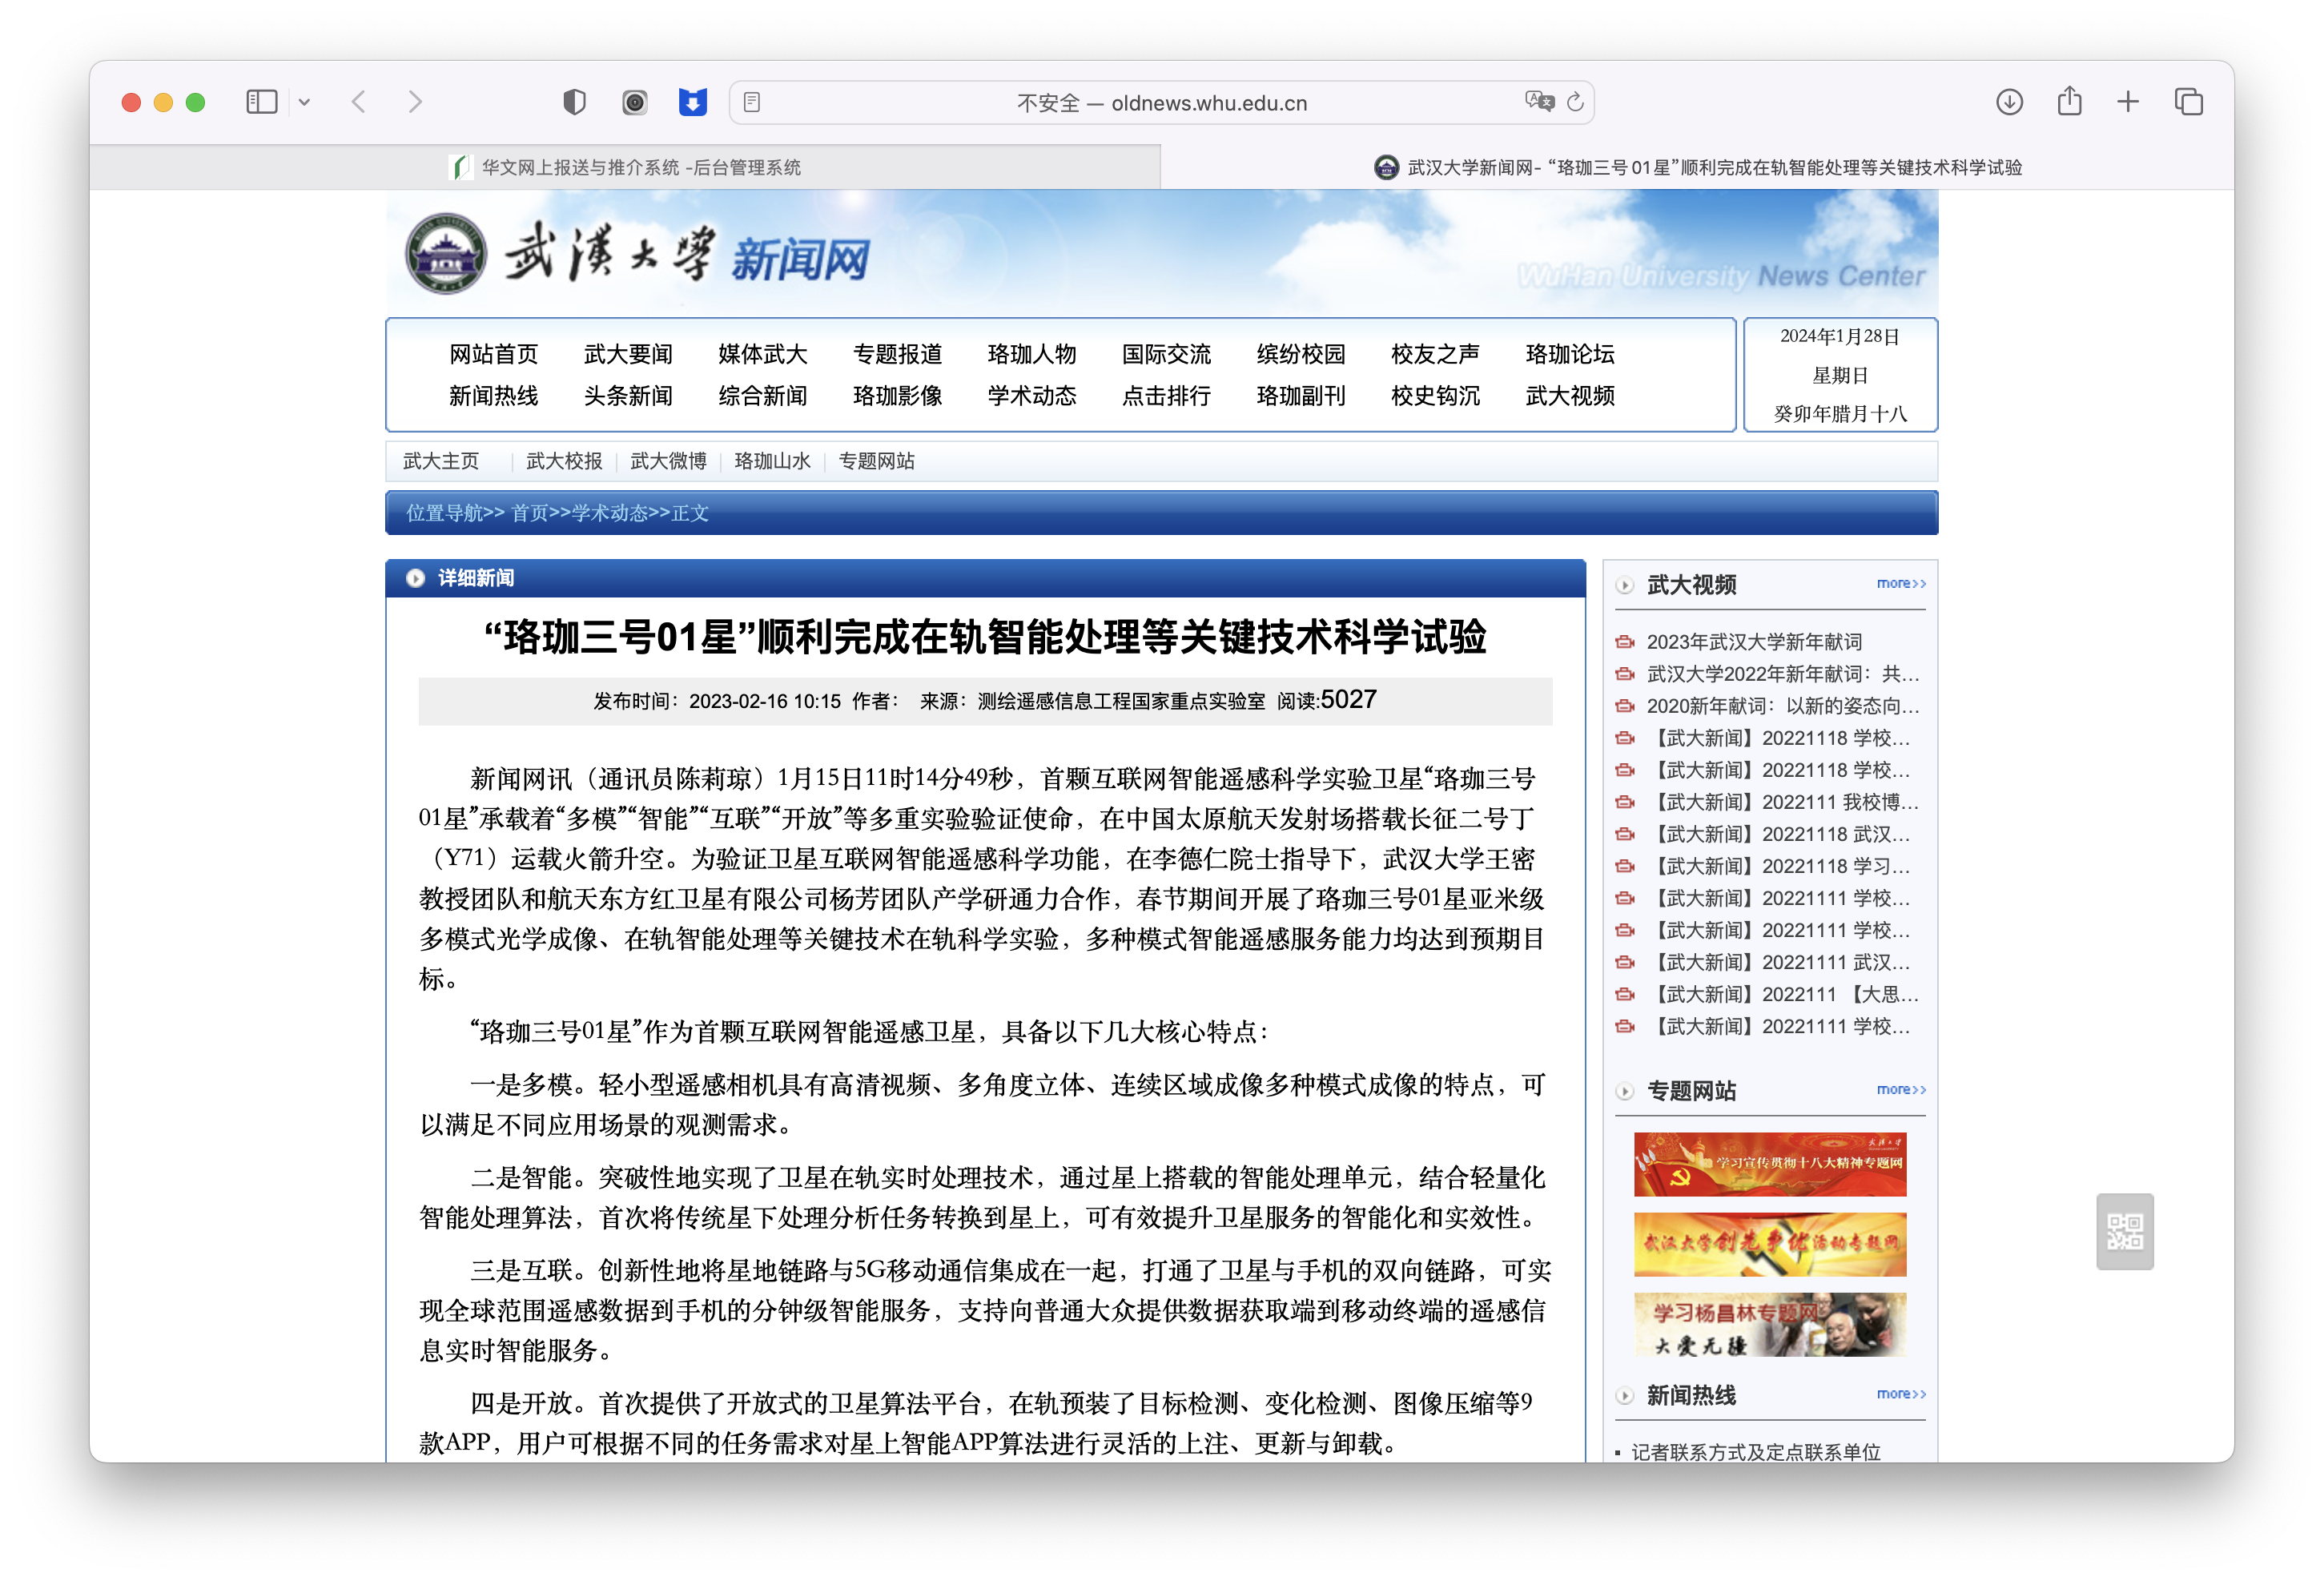Click the Share icon
Screen dimensions: 2324x1581
(x=2069, y=101)
